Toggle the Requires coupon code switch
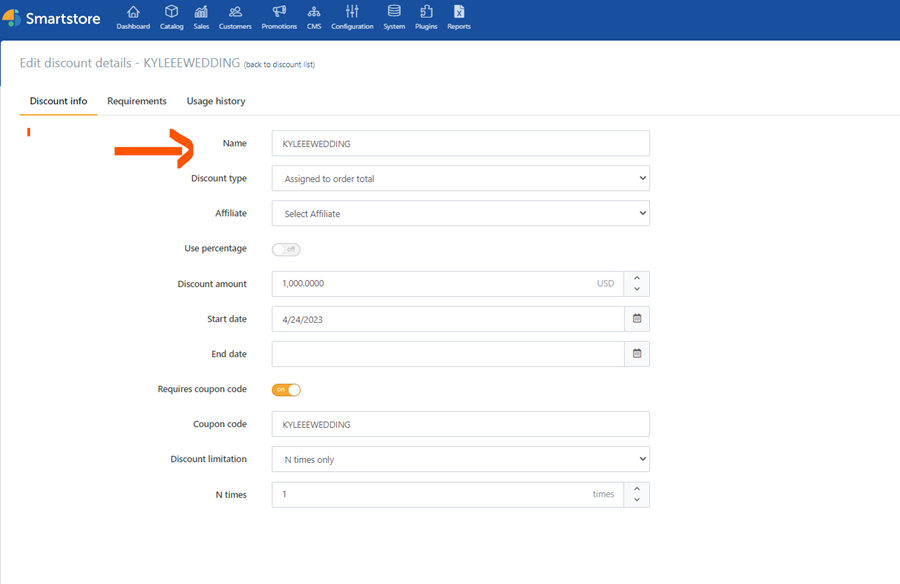Screen dimensions: 900x584 (x=286, y=390)
